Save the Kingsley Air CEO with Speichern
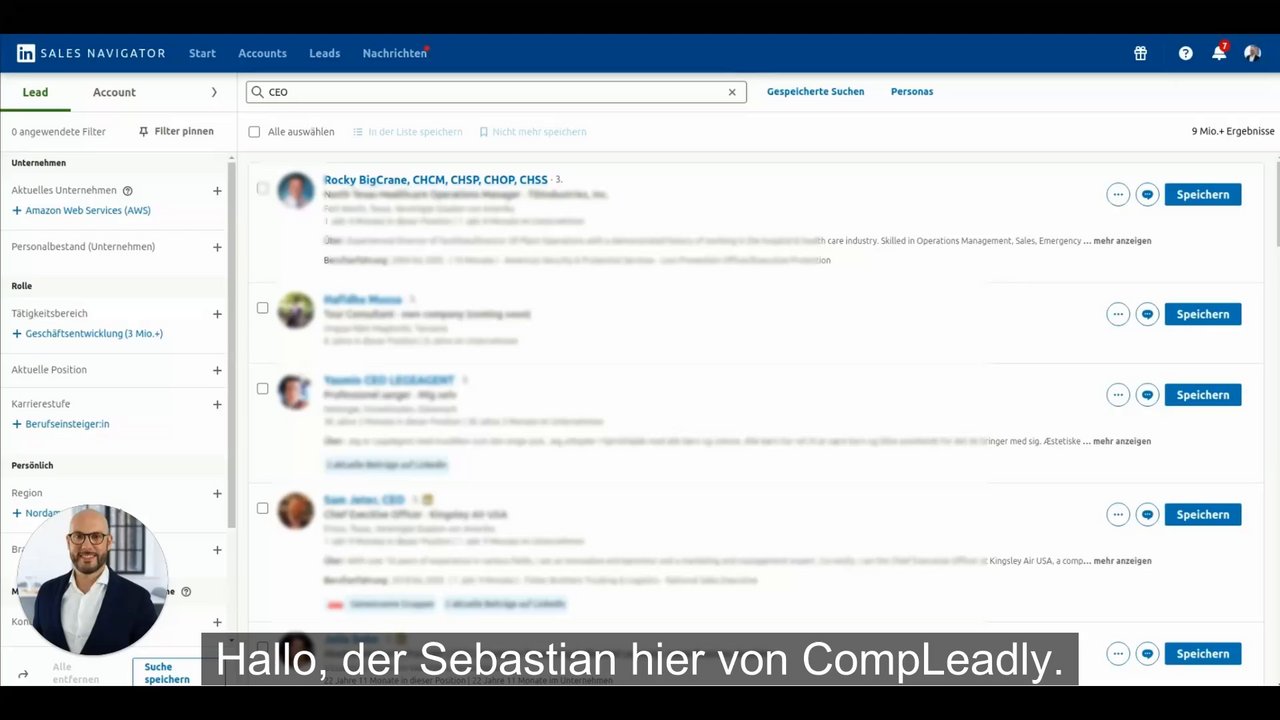Image resolution: width=1280 pixels, height=720 pixels. coord(1203,514)
